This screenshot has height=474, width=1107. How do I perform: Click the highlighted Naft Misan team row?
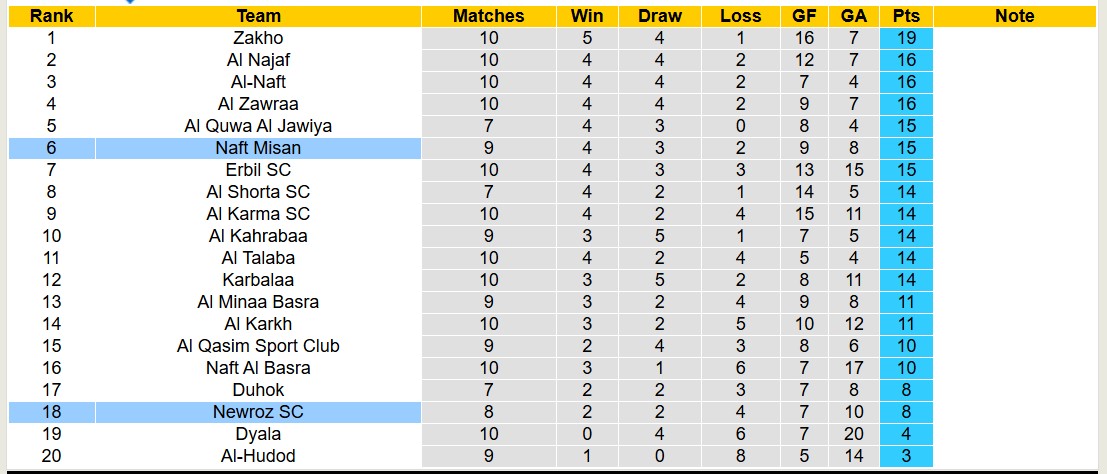tap(258, 148)
